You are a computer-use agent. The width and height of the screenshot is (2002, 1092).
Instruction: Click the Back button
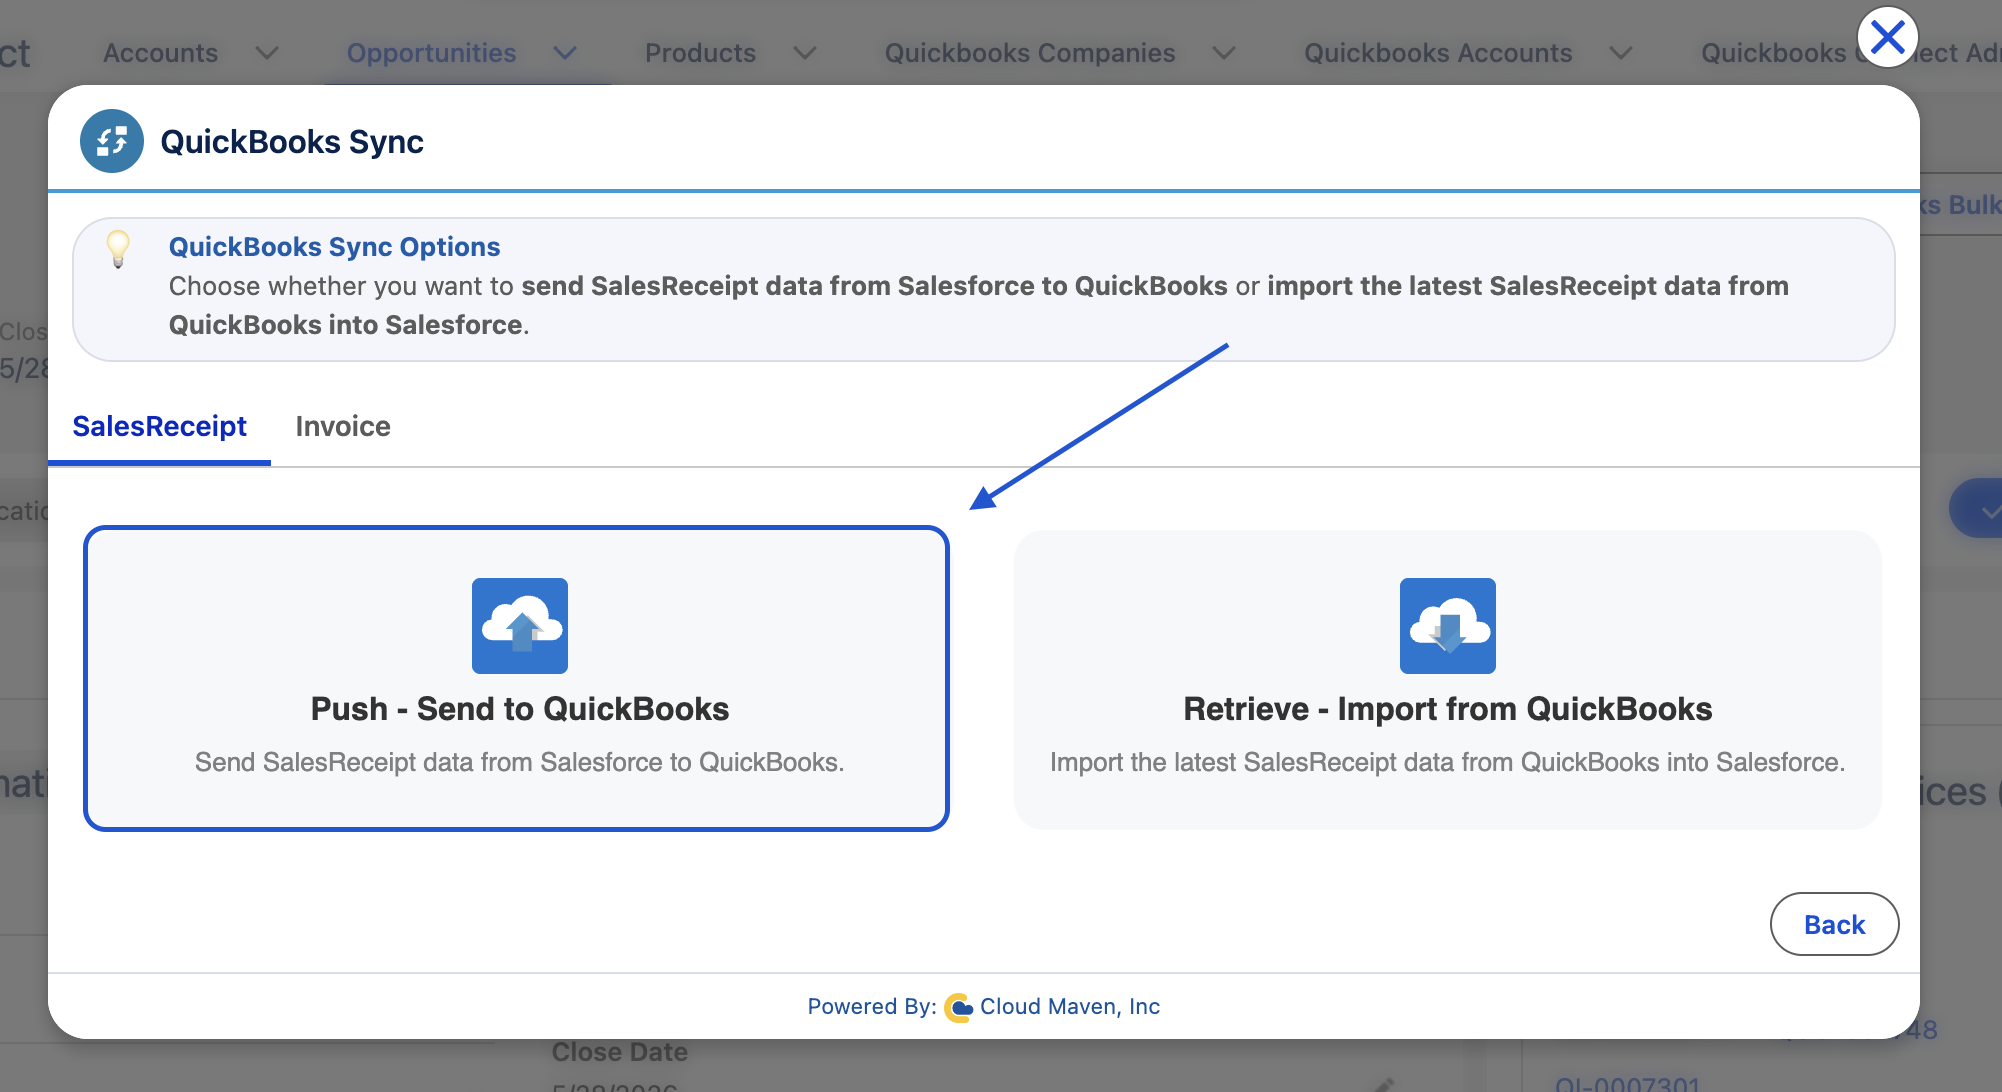coord(1834,924)
